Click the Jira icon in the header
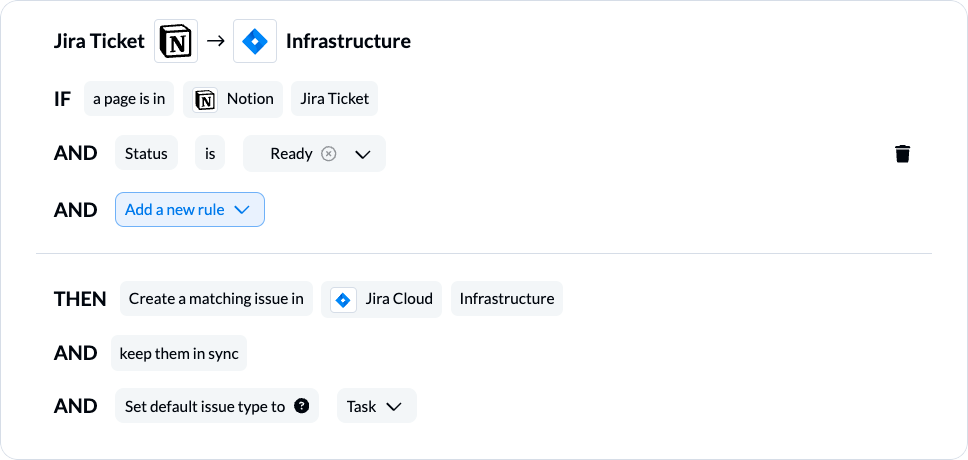Screen dimensions: 968x460 click(x=255, y=41)
